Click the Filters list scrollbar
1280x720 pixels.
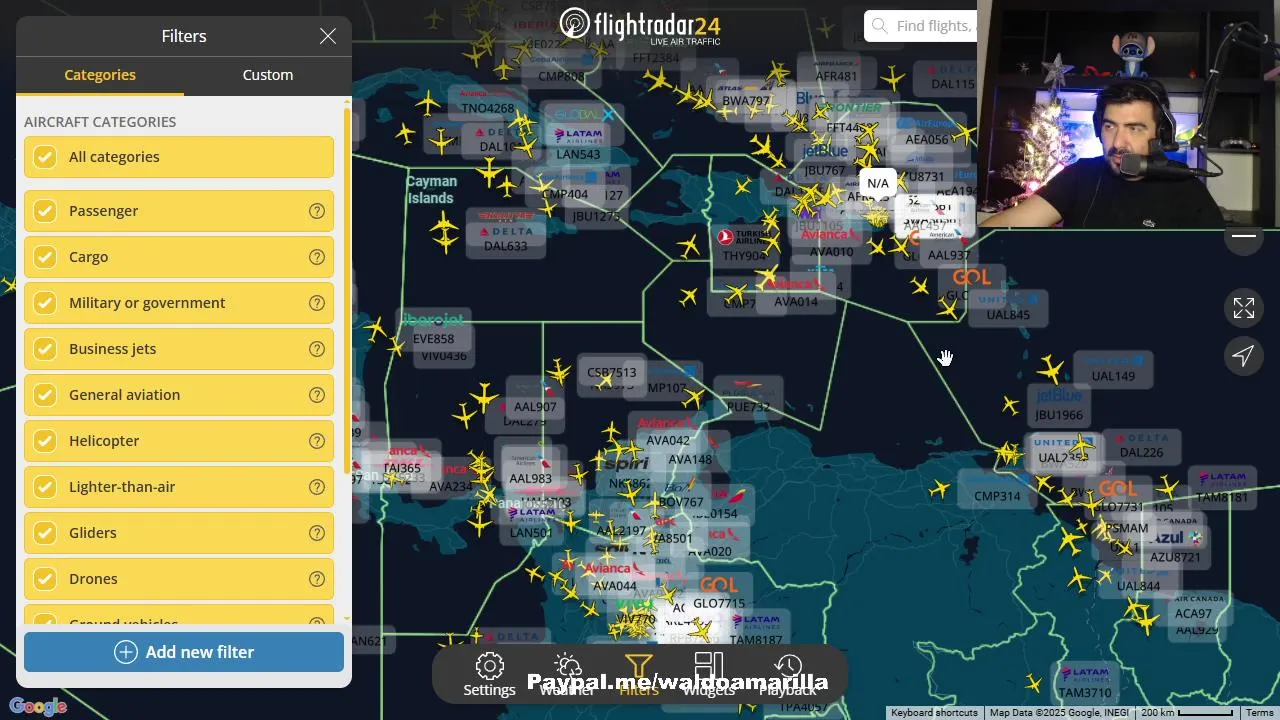(x=347, y=290)
